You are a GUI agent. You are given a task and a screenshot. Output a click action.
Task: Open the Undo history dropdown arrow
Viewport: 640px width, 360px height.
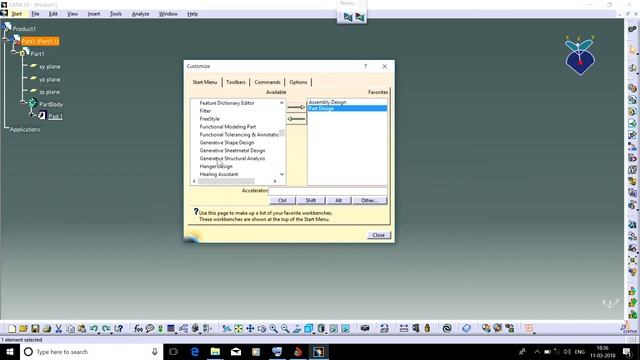[x=99, y=333]
